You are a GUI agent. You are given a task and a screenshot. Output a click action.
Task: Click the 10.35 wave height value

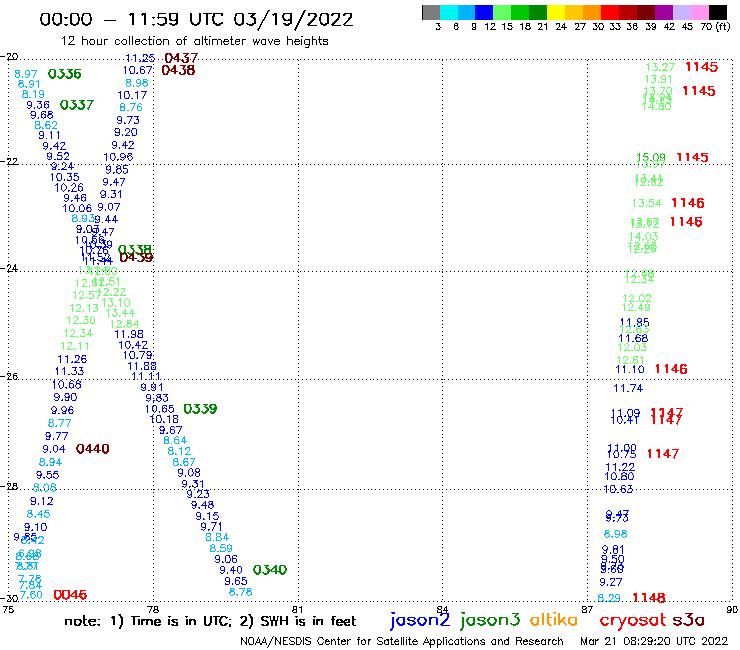tap(65, 177)
